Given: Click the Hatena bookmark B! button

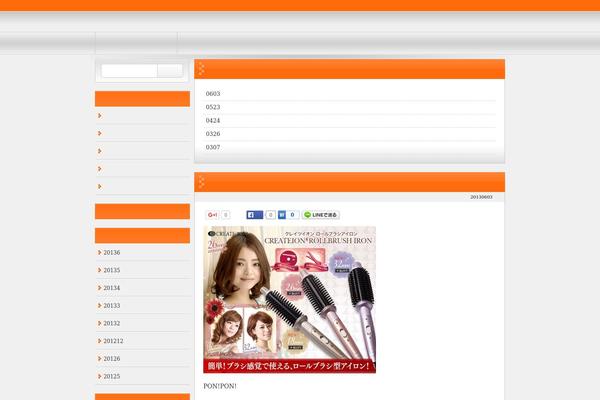Looking at the screenshot, I should coord(282,215).
